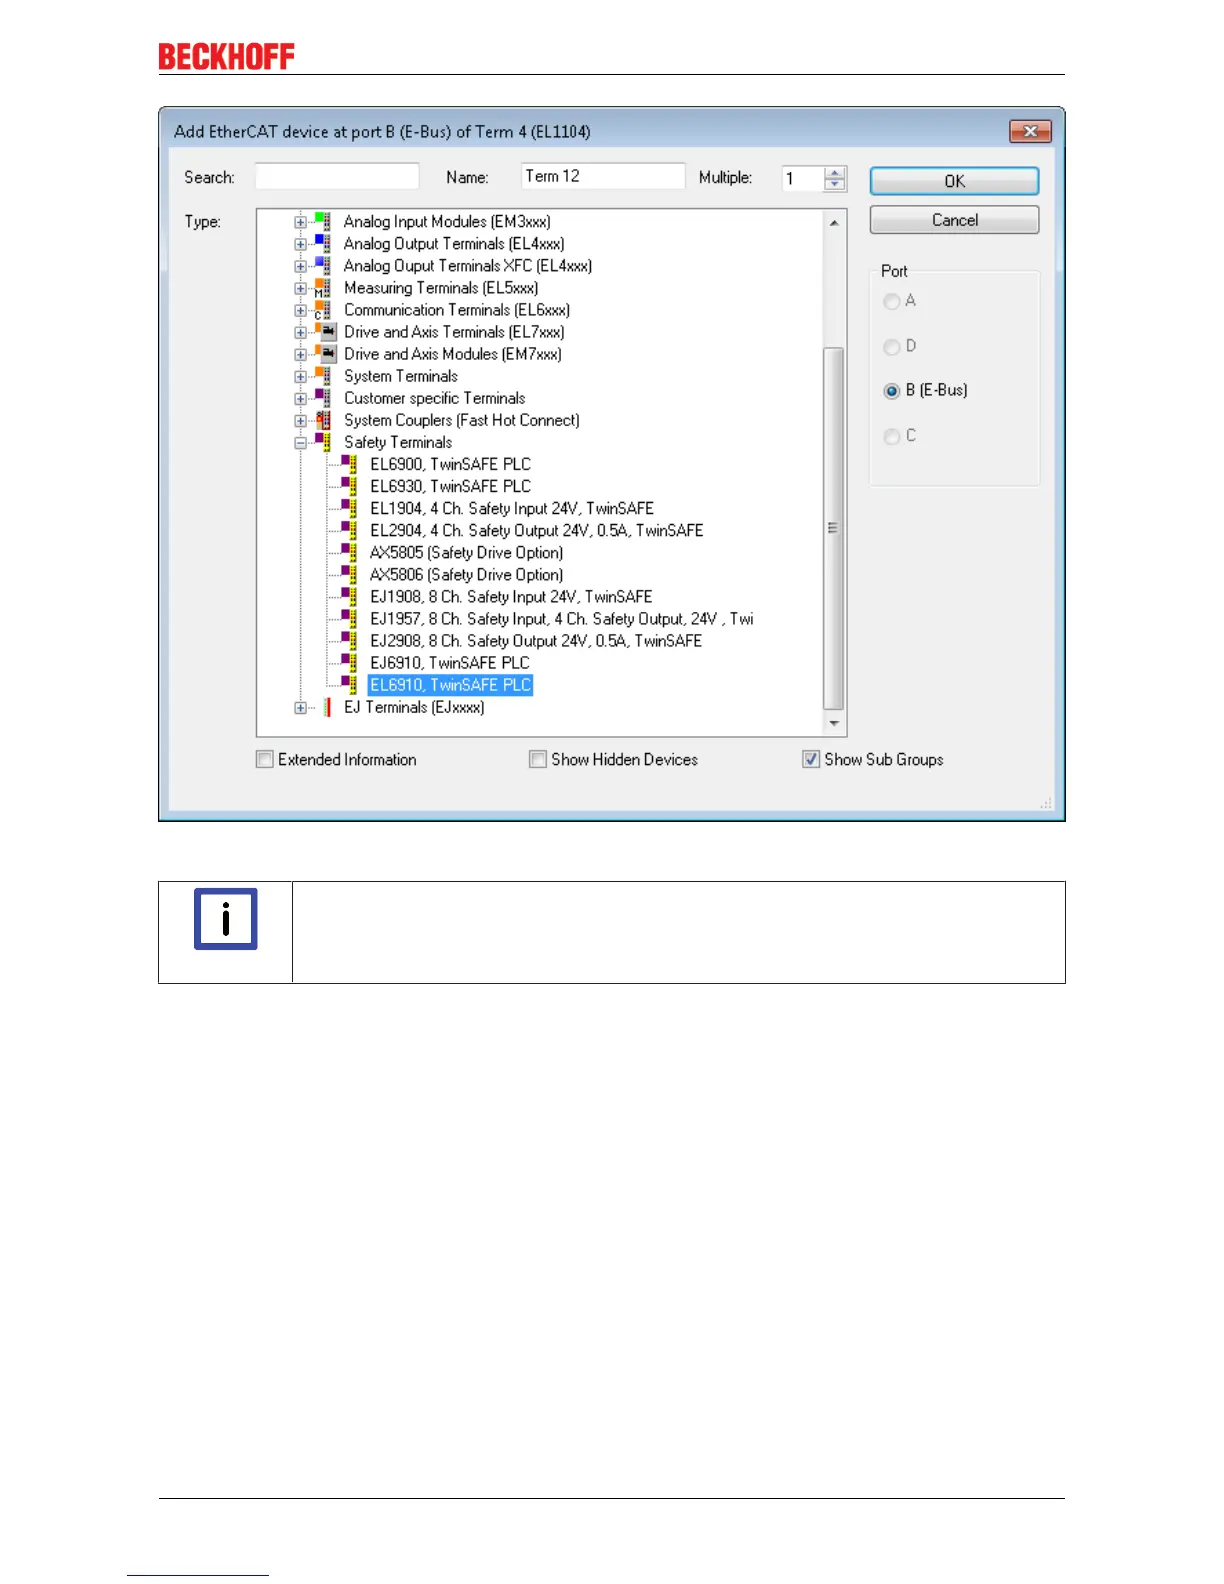This screenshot has width=1224, height=1584.
Task: Click the type list scrollbar thumb
Action: 833,528
